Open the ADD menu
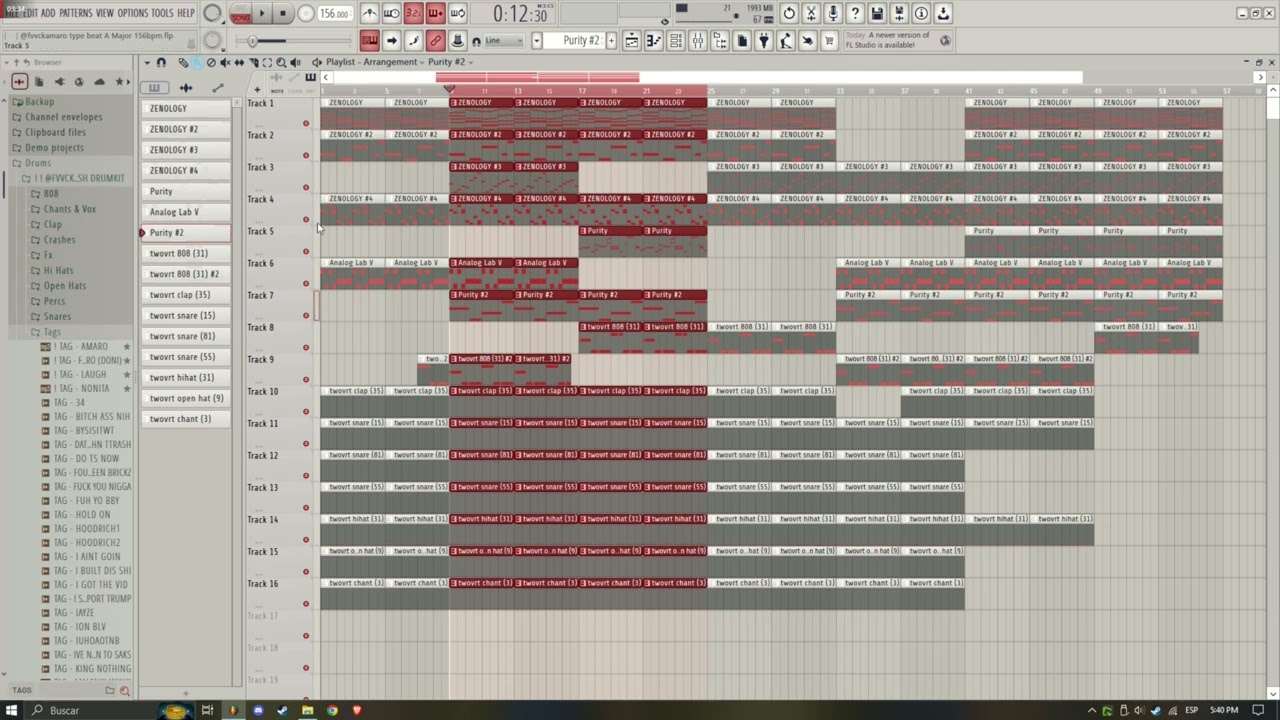The width and height of the screenshot is (1280, 720). (48, 13)
